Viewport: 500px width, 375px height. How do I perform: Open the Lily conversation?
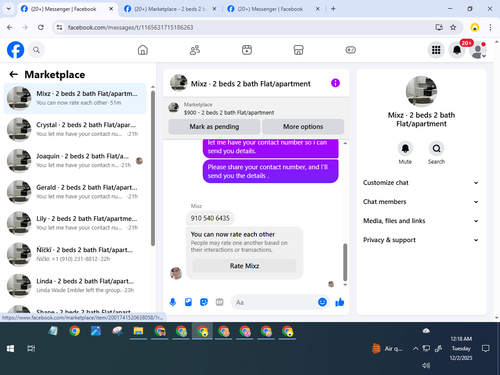(75, 223)
